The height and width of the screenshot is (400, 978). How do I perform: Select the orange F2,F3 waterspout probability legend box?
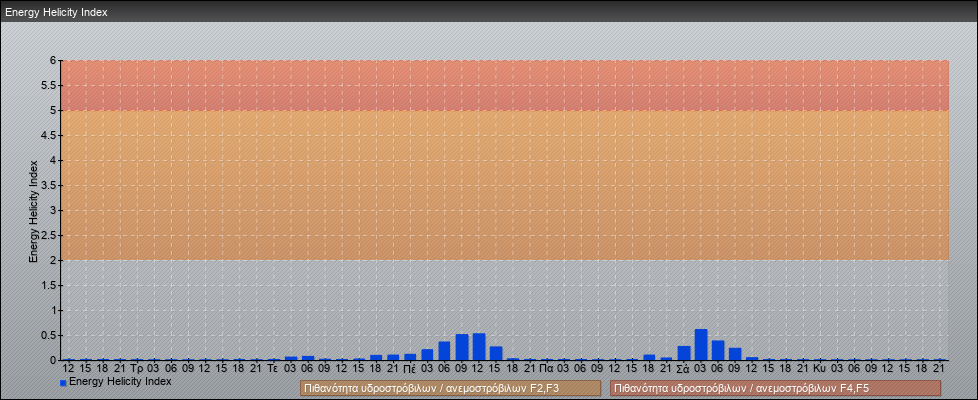[x=450, y=388]
